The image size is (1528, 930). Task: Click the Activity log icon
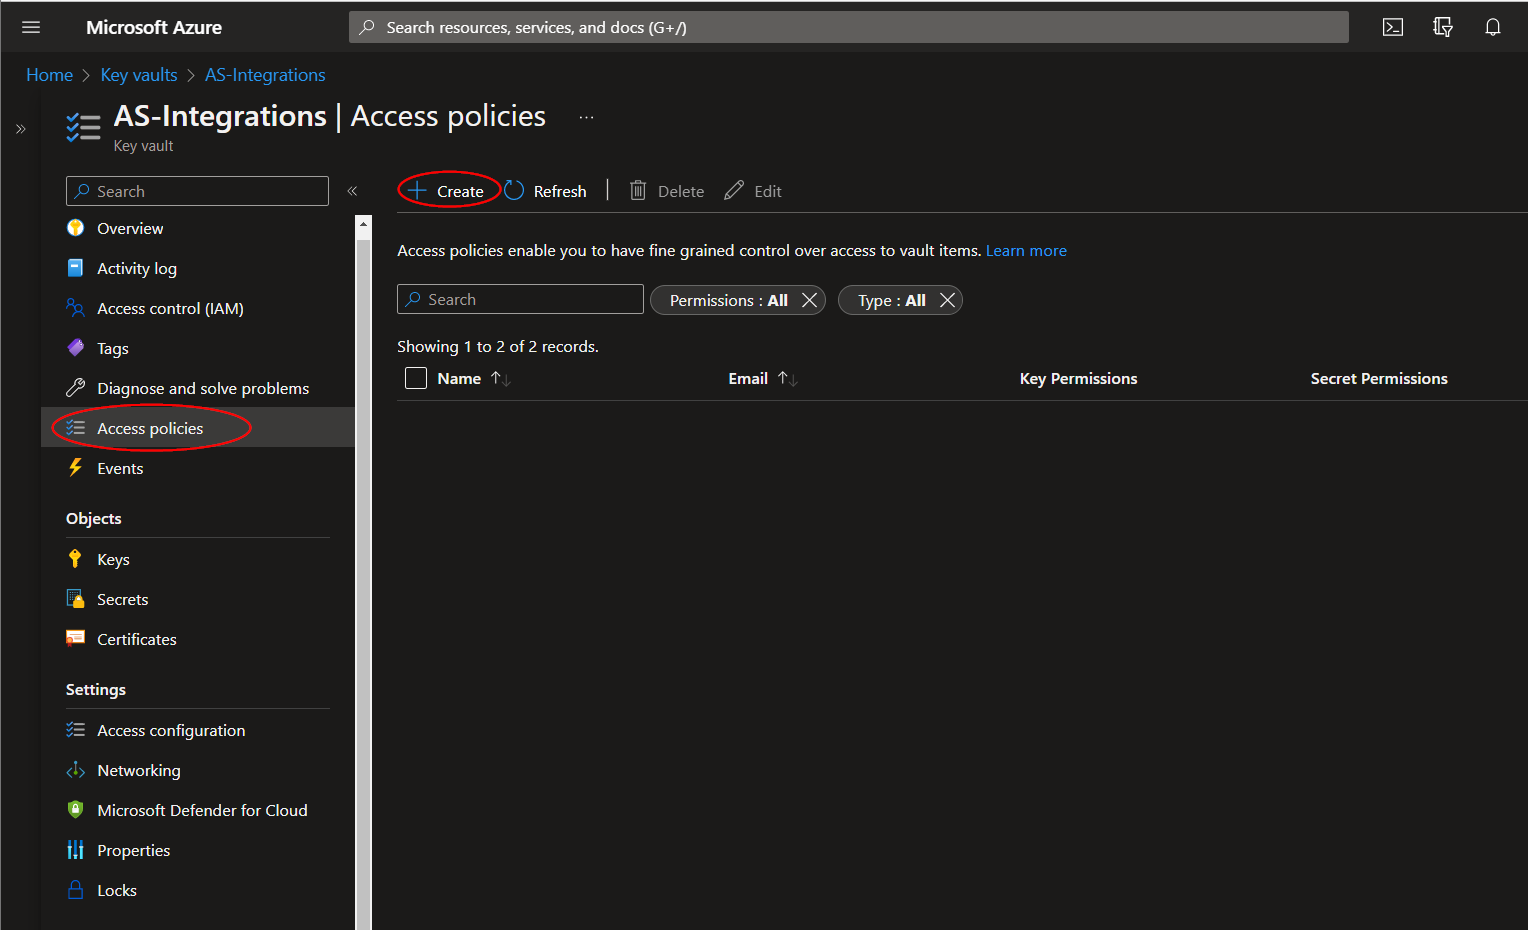coord(75,268)
